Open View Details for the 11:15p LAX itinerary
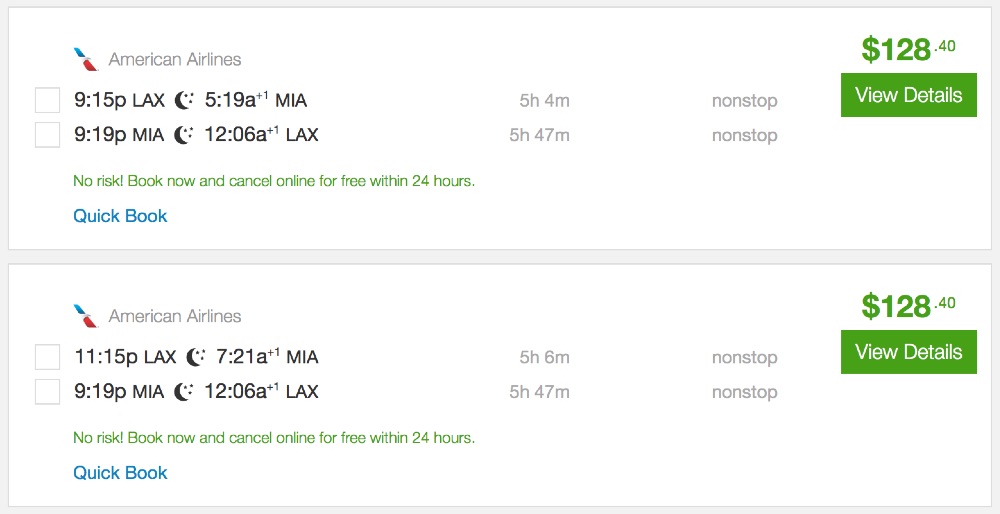 click(x=908, y=353)
